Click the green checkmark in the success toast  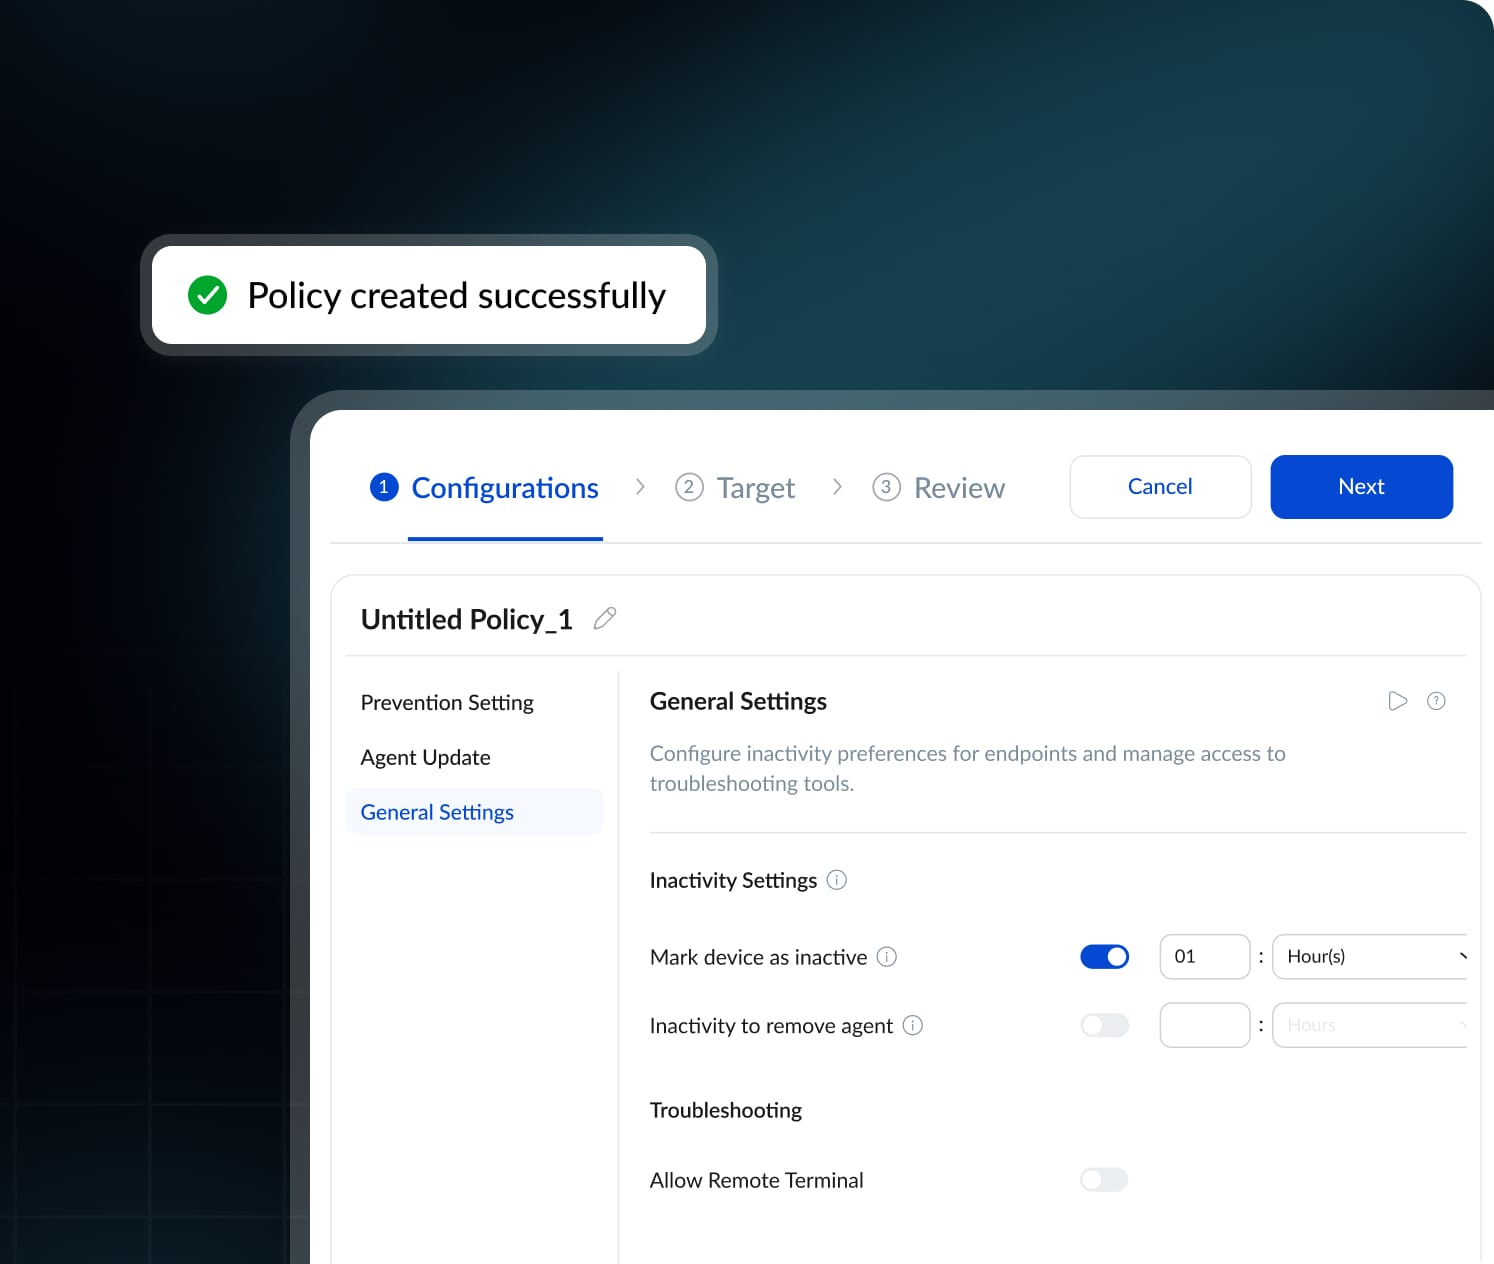pyautogui.click(x=207, y=295)
